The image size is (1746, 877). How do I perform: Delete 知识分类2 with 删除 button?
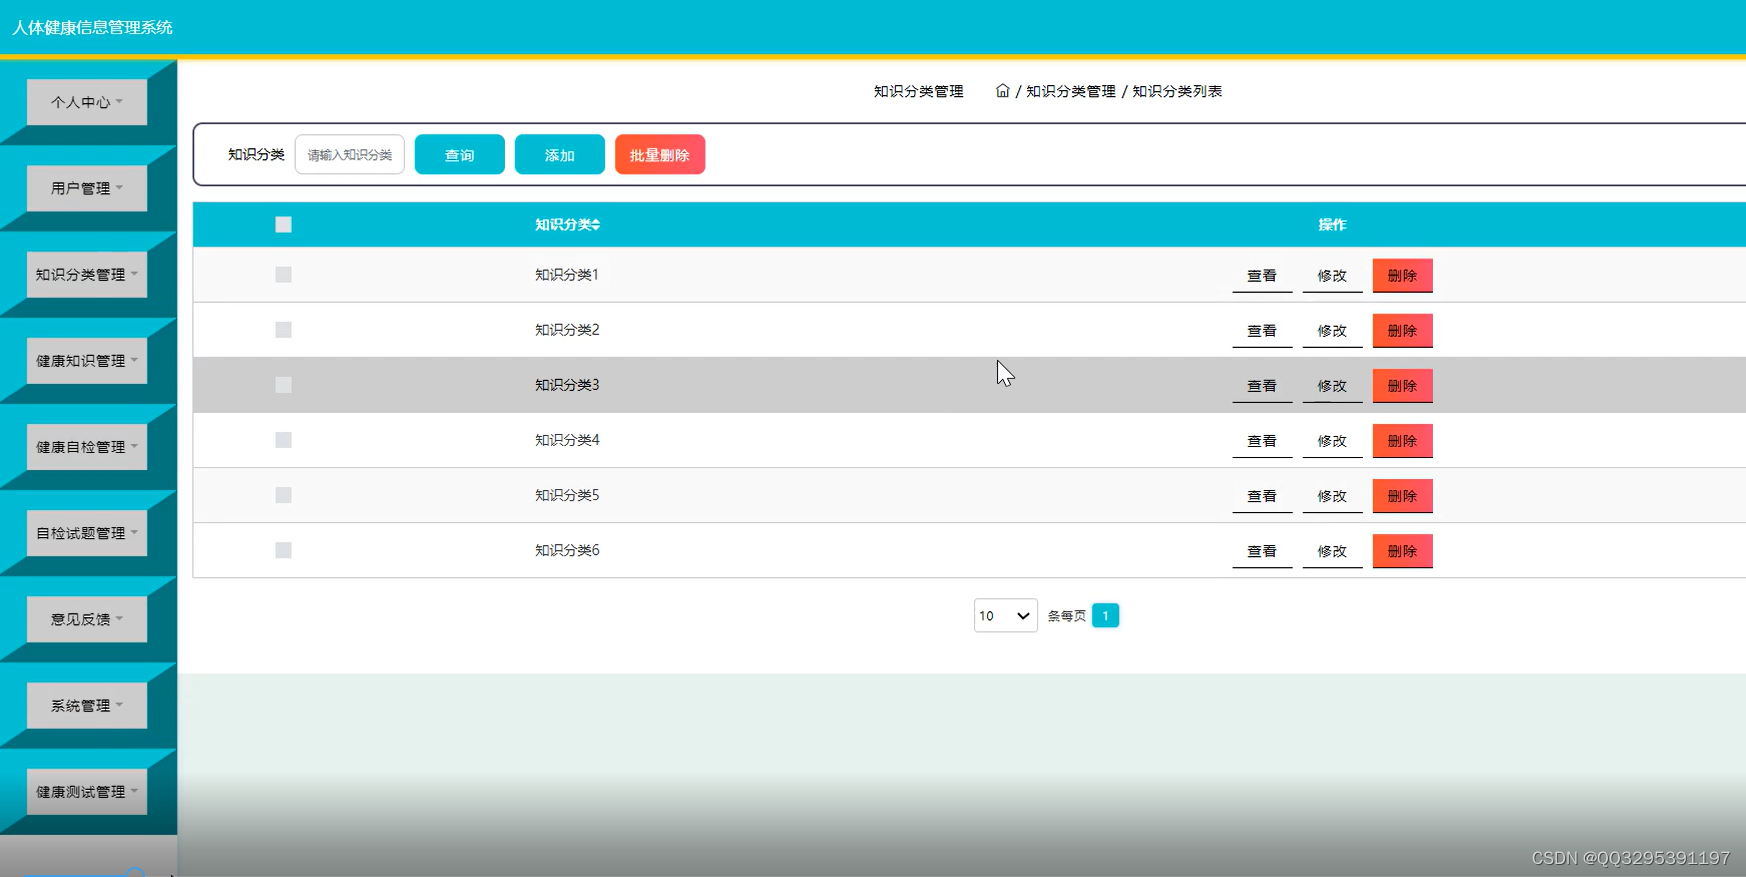[x=1402, y=331]
